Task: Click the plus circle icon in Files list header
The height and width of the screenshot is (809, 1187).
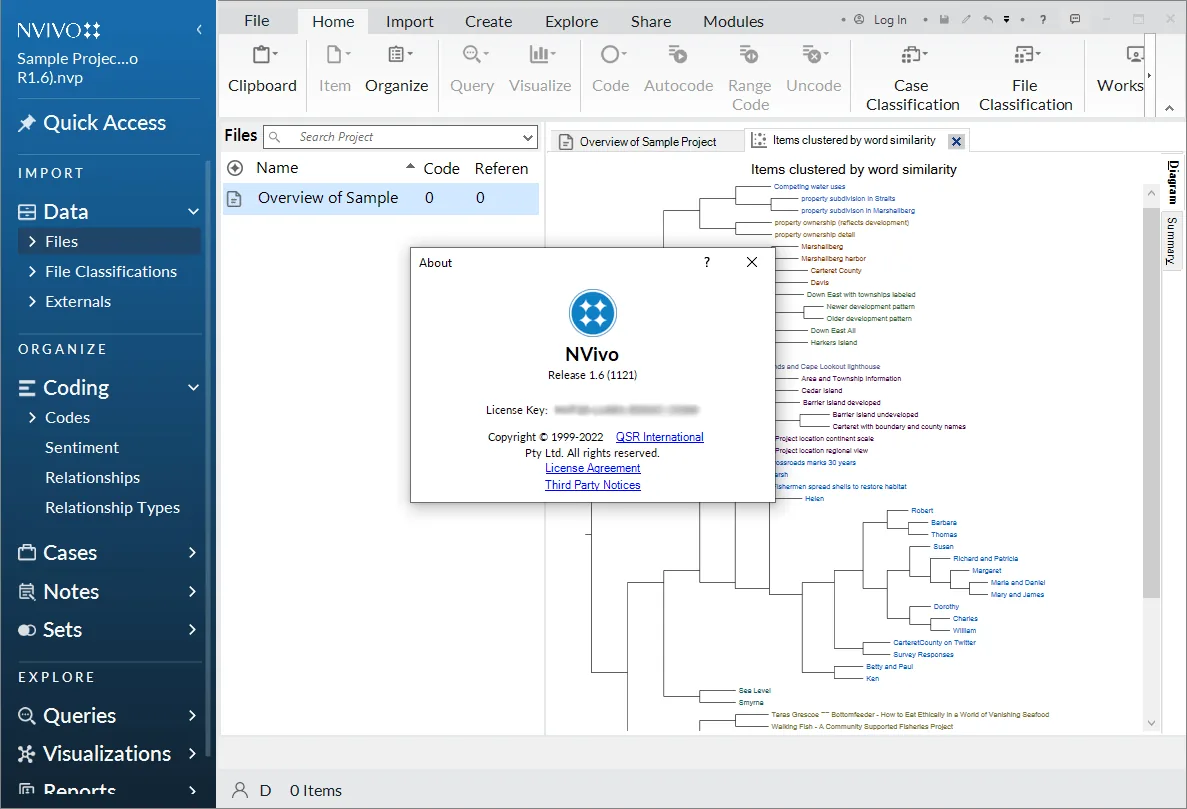Action: coord(235,168)
